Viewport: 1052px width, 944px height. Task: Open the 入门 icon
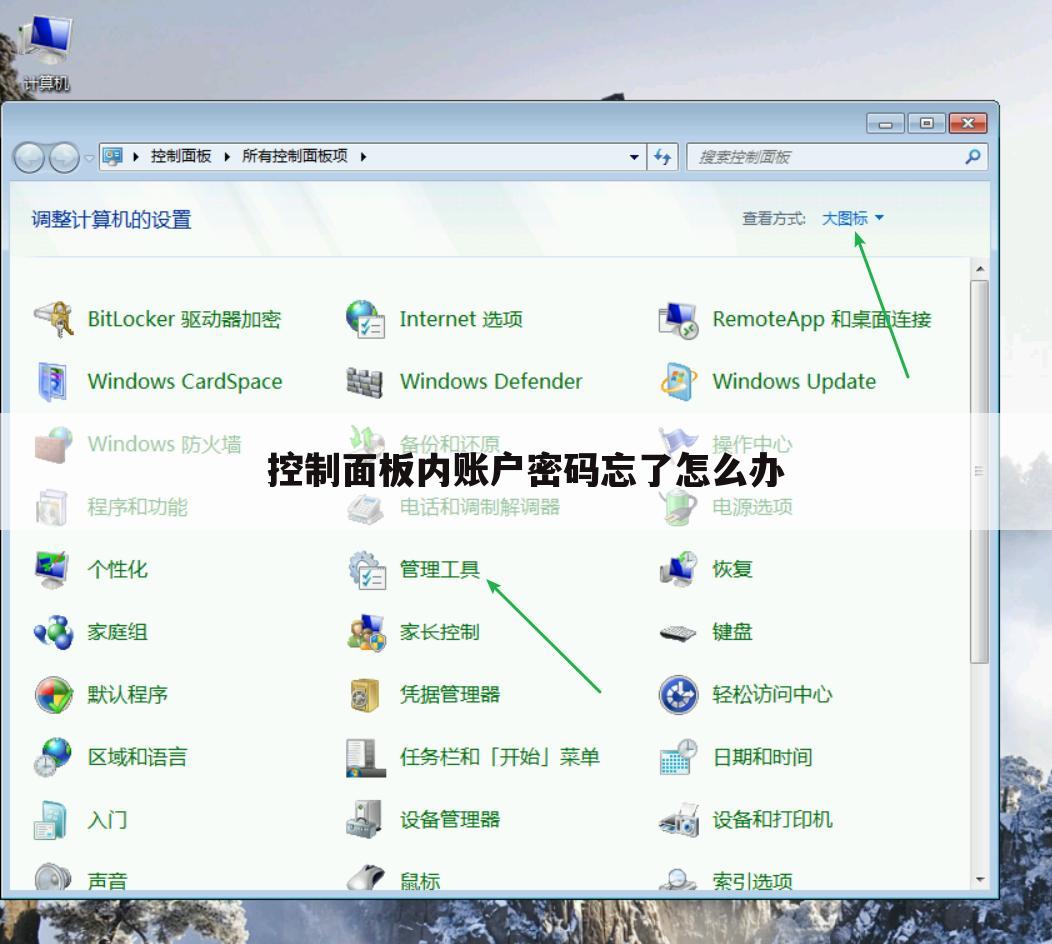51,820
